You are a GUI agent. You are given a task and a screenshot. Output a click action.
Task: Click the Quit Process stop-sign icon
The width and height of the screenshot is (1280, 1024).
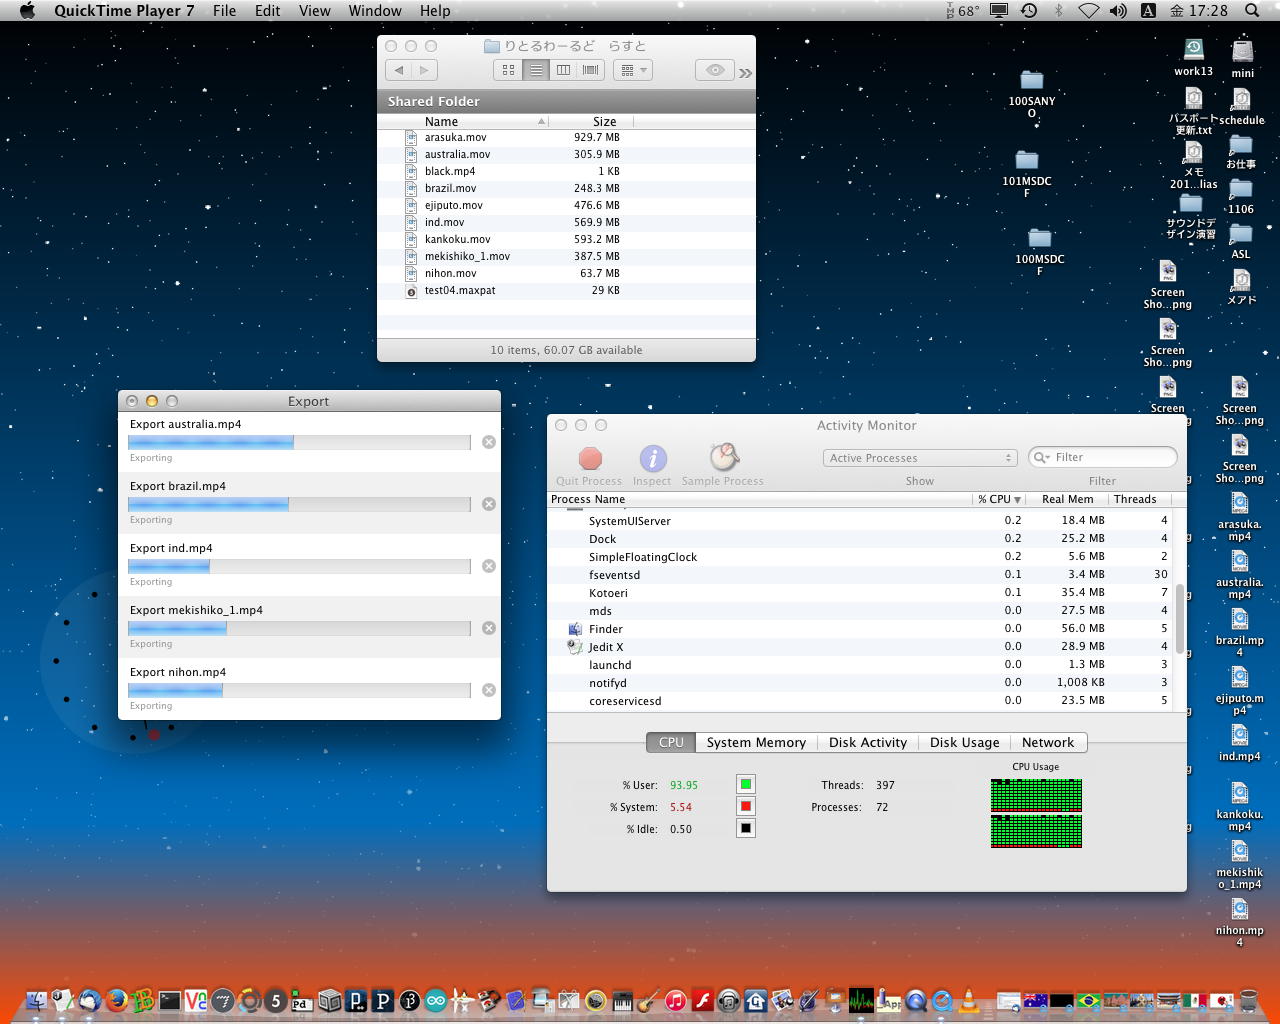coord(590,459)
